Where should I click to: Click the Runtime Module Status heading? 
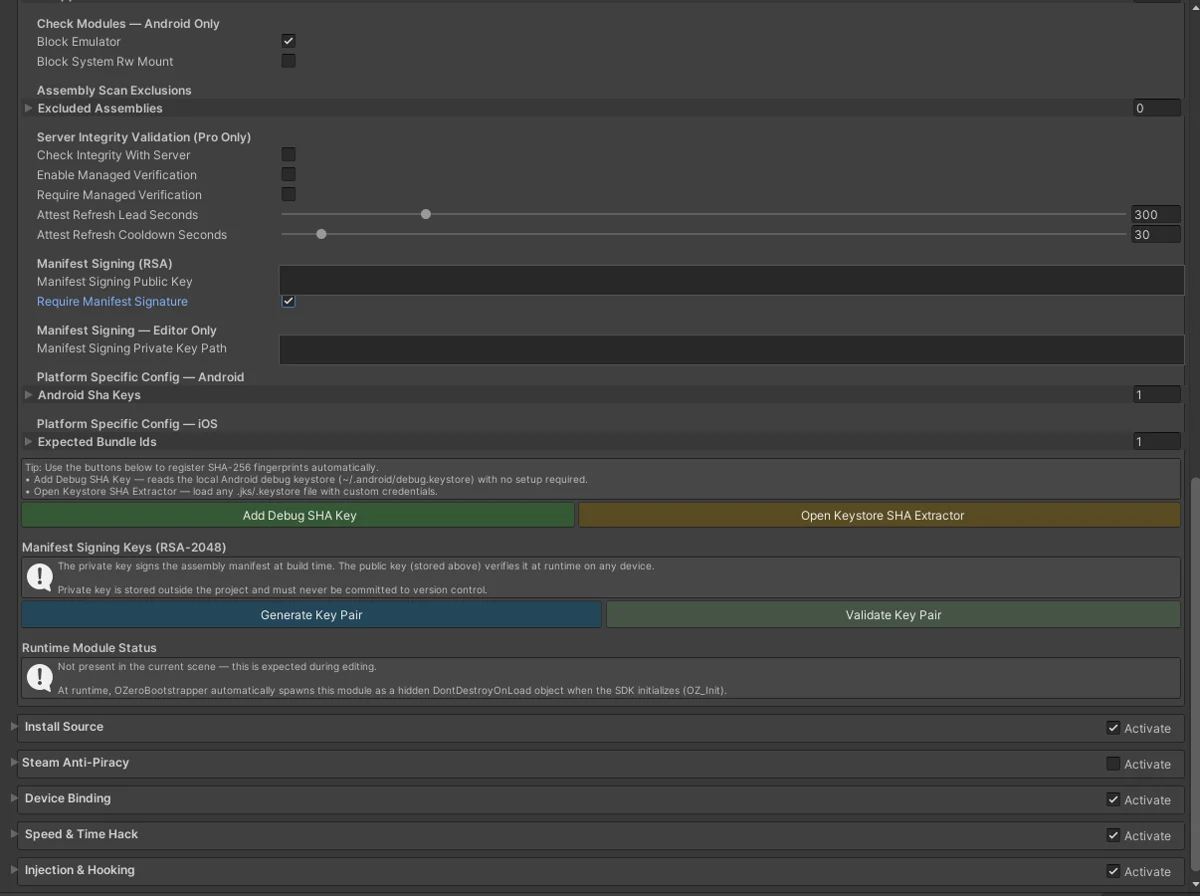89,648
